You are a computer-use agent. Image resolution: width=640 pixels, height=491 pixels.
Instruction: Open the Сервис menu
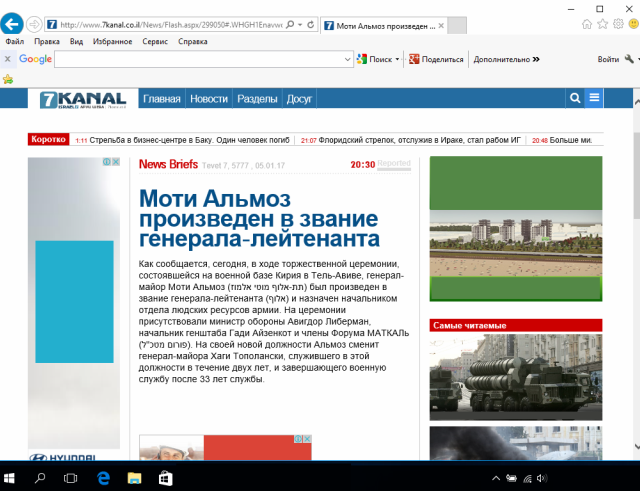click(155, 42)
